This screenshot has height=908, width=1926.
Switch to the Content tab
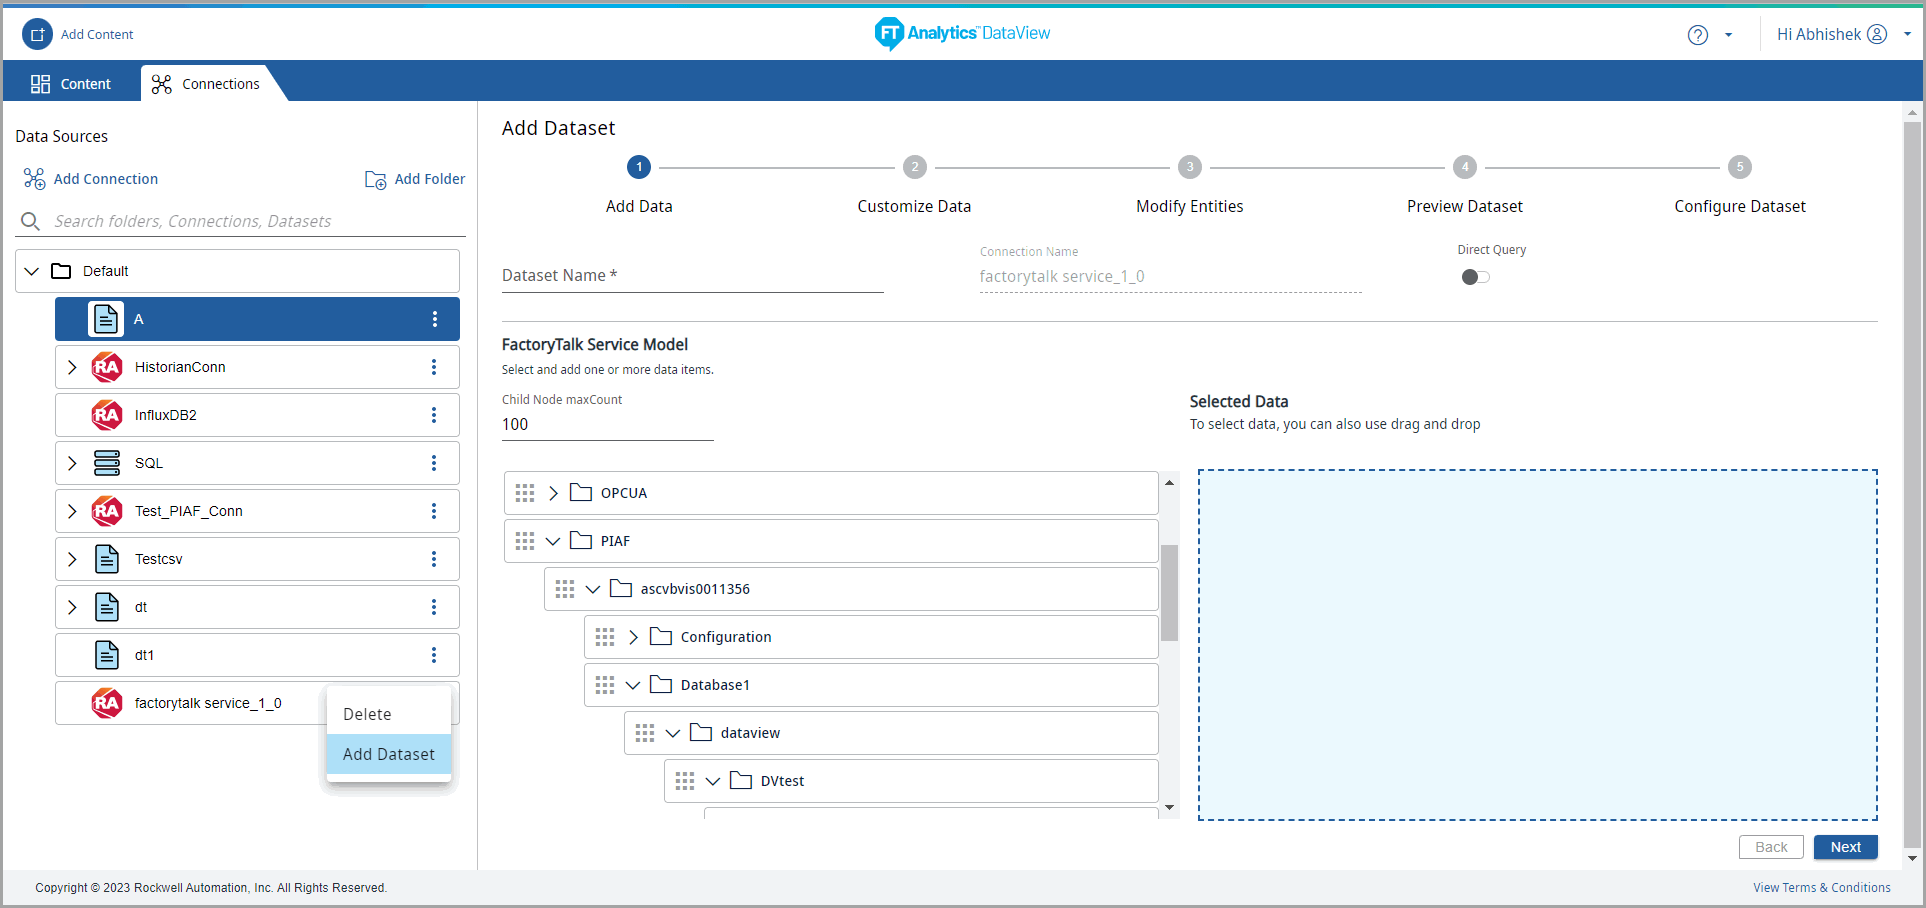71,84
